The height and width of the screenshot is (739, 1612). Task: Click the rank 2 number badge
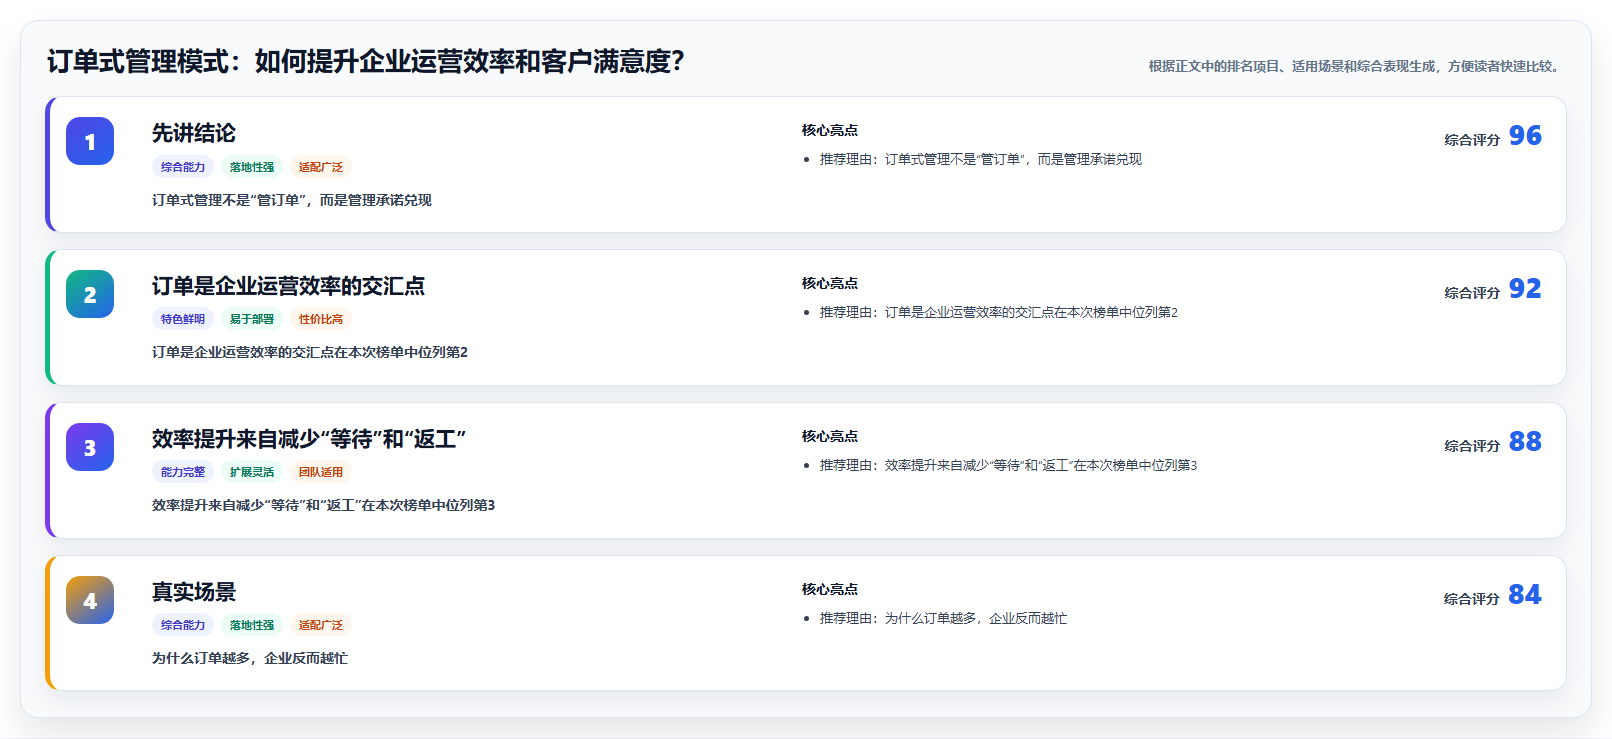click(90, 294)
